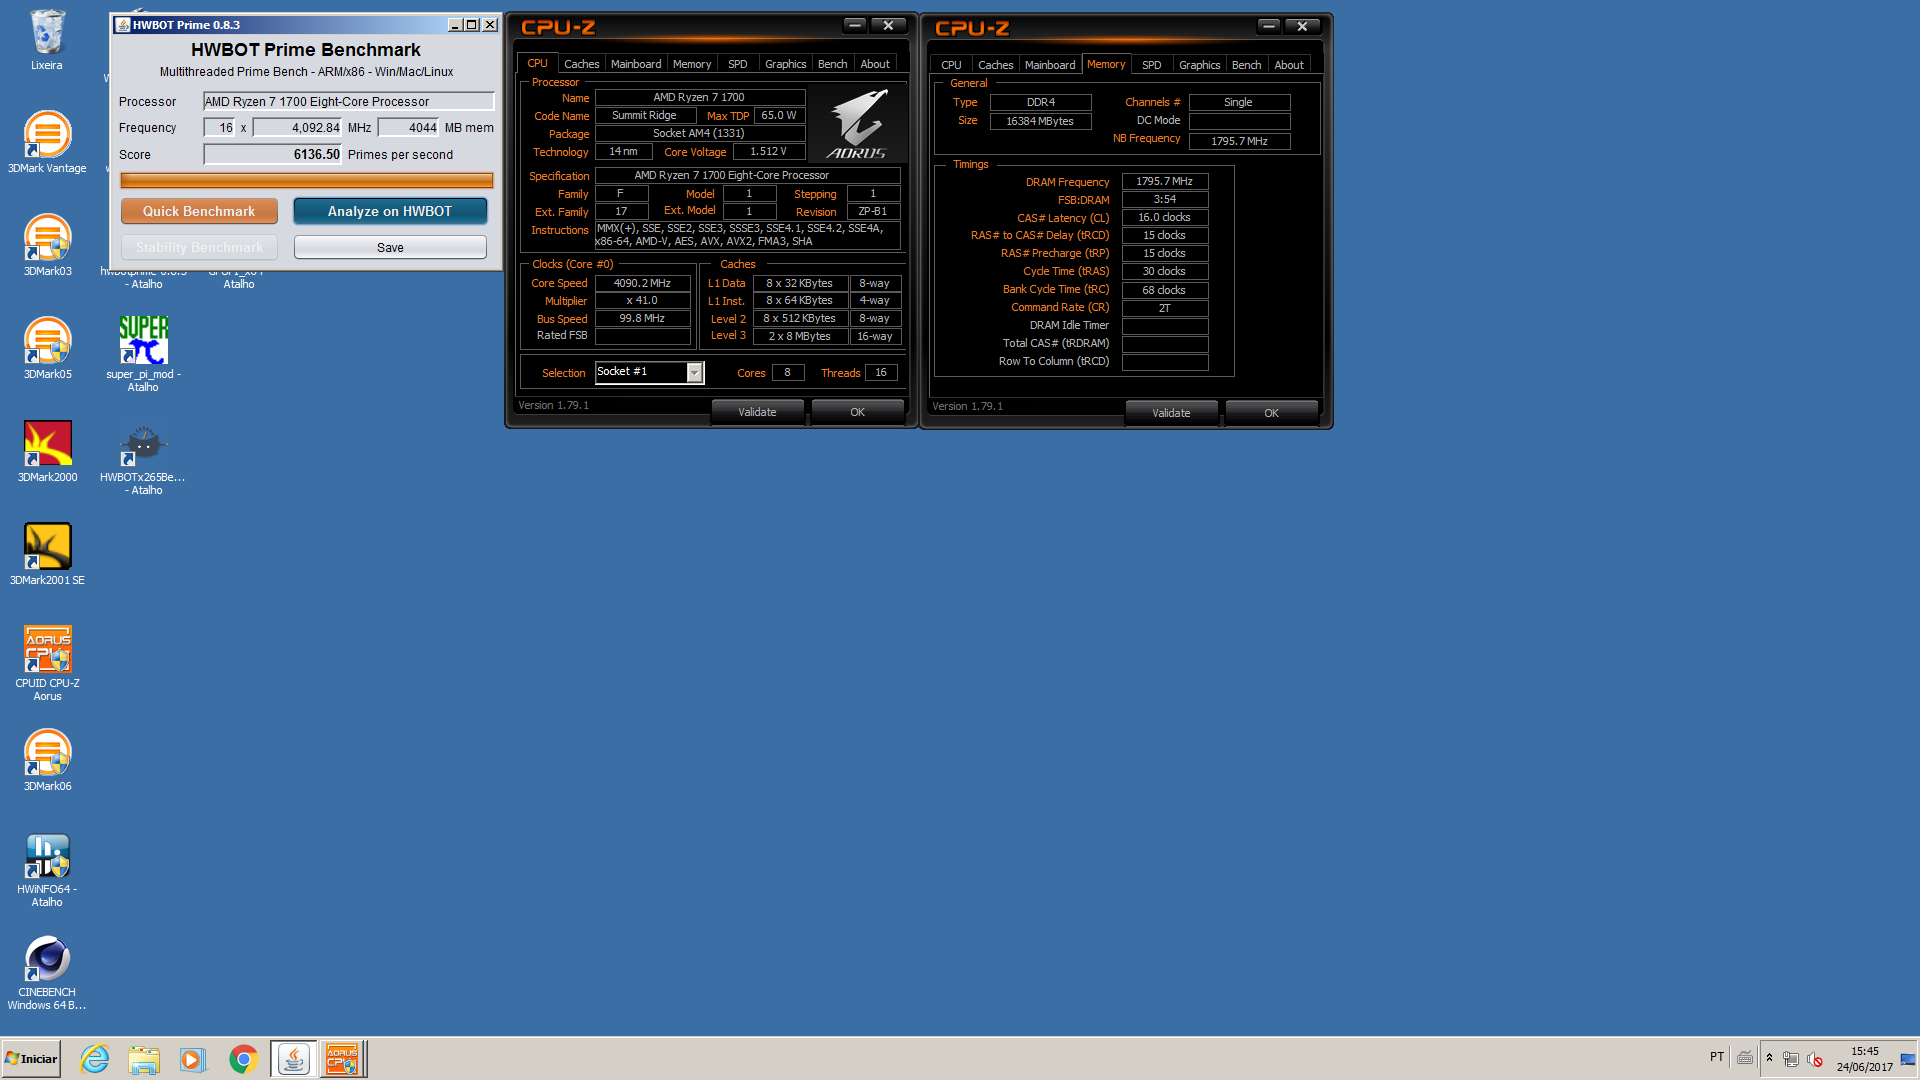Open the Socket #1 selection dropdown

pos(650,372)
